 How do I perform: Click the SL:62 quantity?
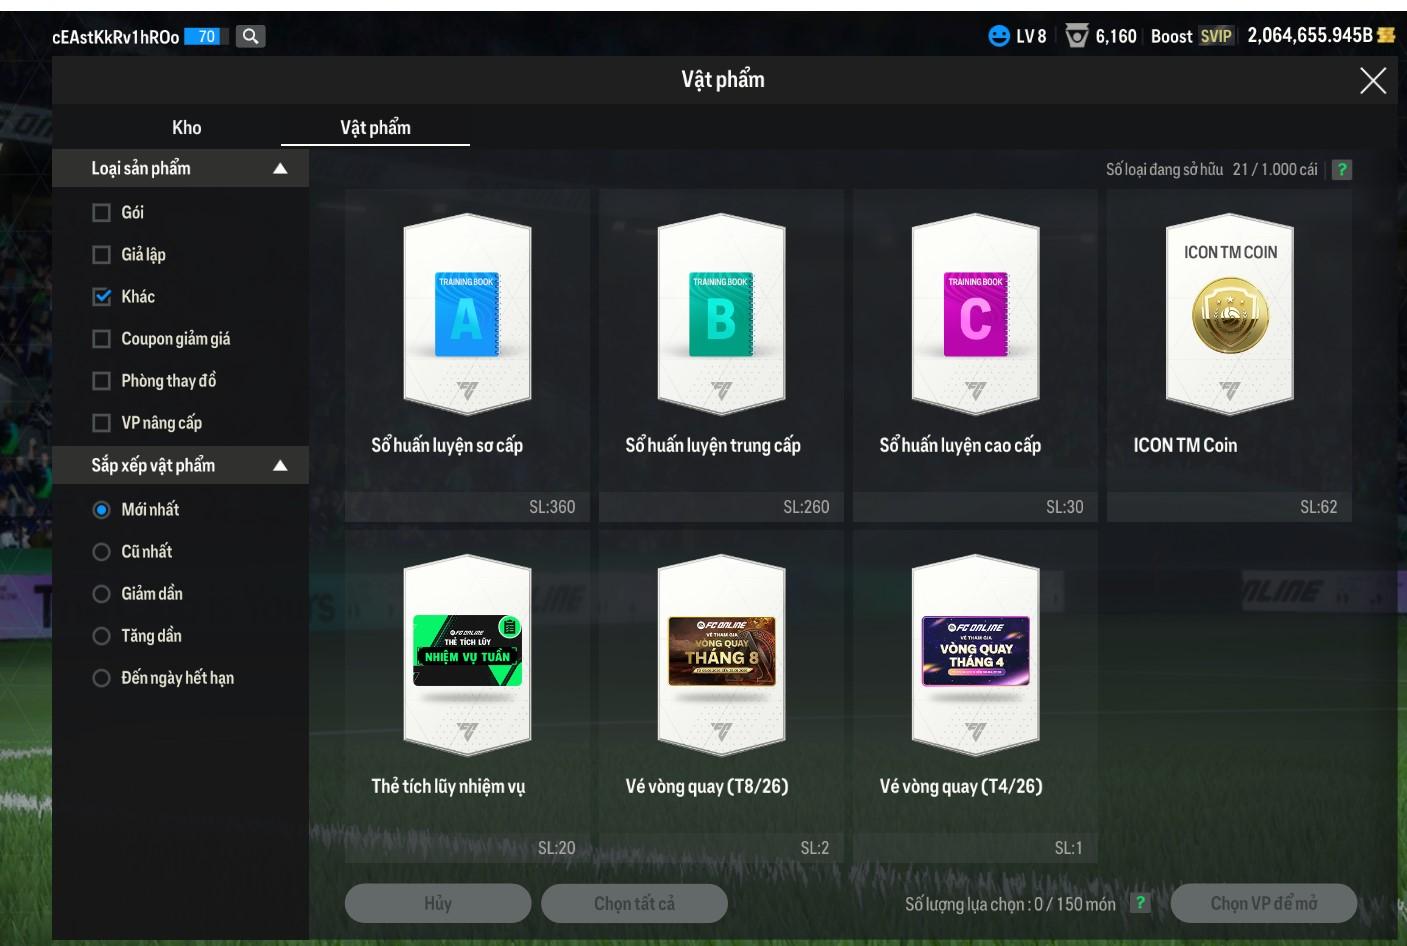[1319, 507]
